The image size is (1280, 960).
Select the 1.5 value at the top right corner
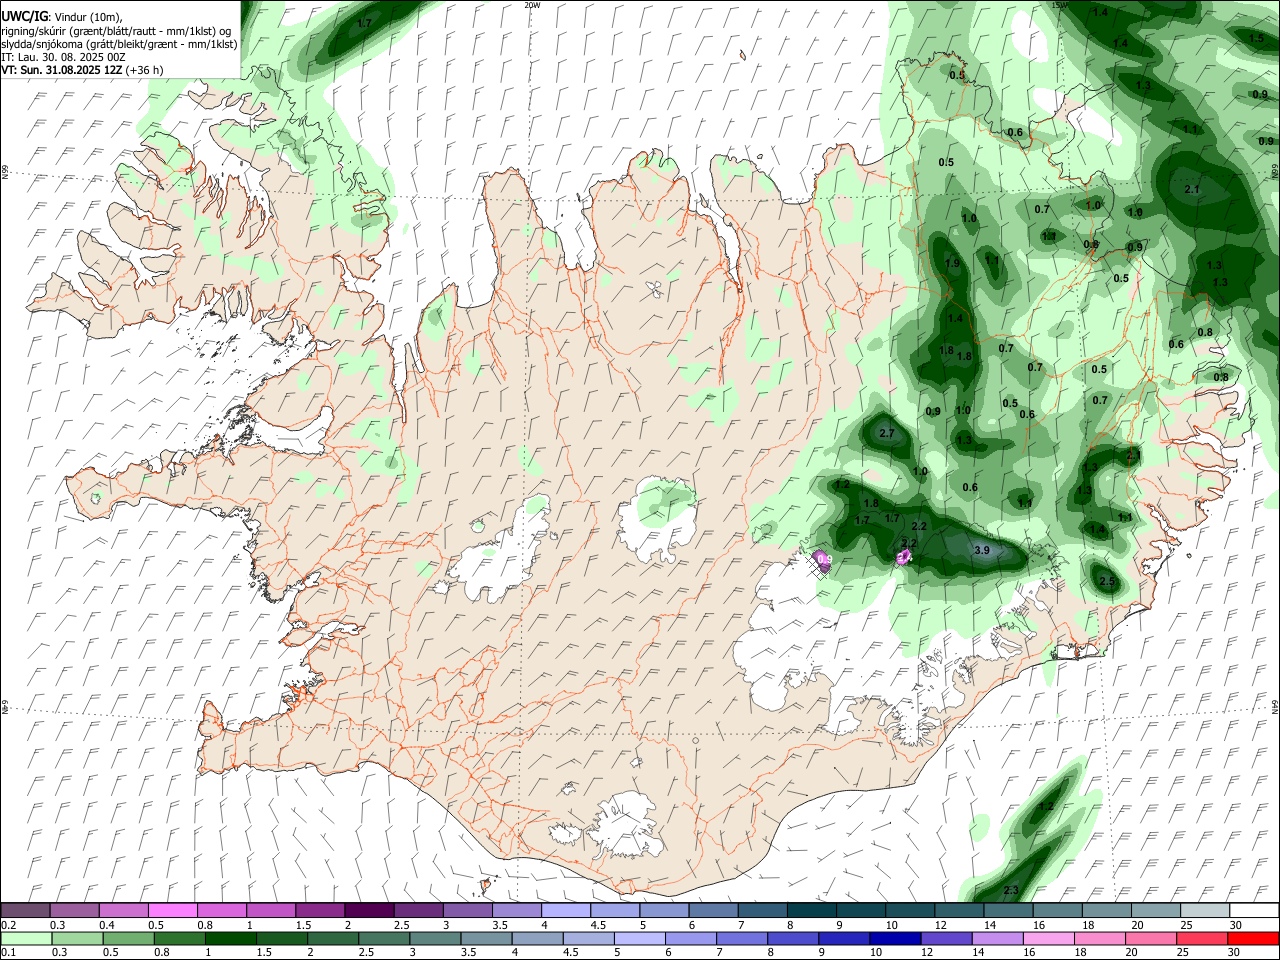[x=1256, y=38]
